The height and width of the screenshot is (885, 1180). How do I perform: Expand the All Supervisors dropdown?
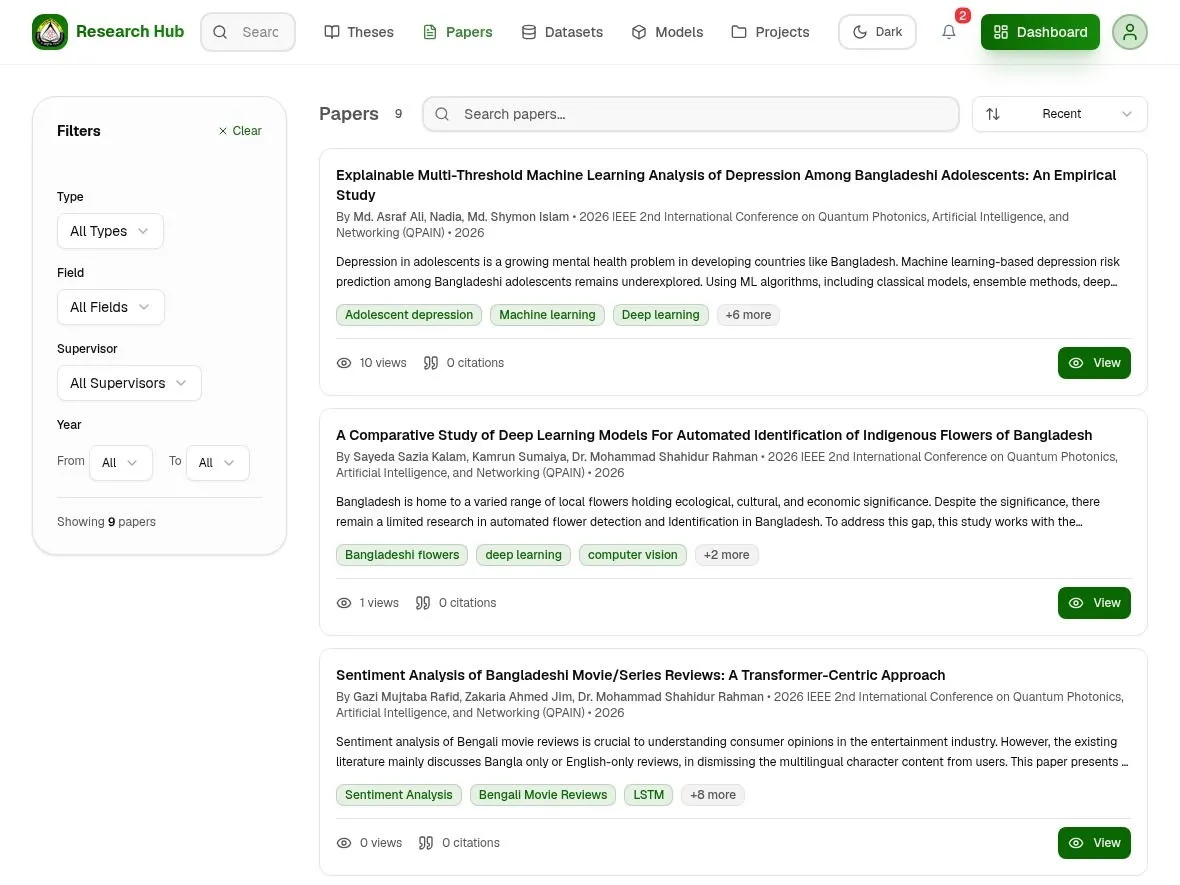tap(129, 383)
